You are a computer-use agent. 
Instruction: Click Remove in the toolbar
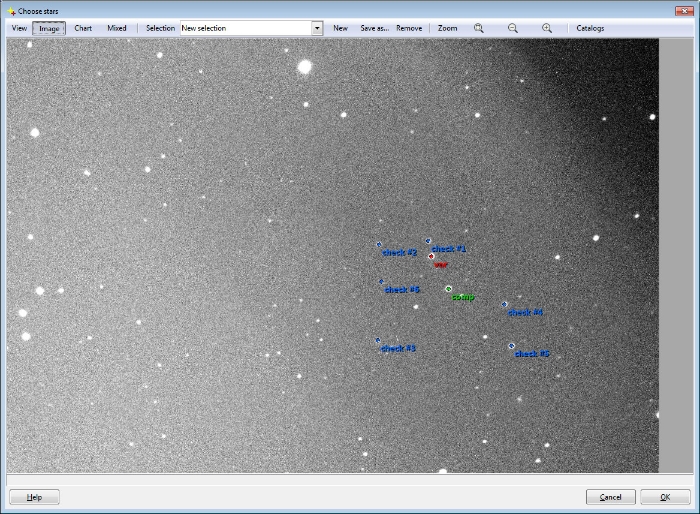[409, 28]
